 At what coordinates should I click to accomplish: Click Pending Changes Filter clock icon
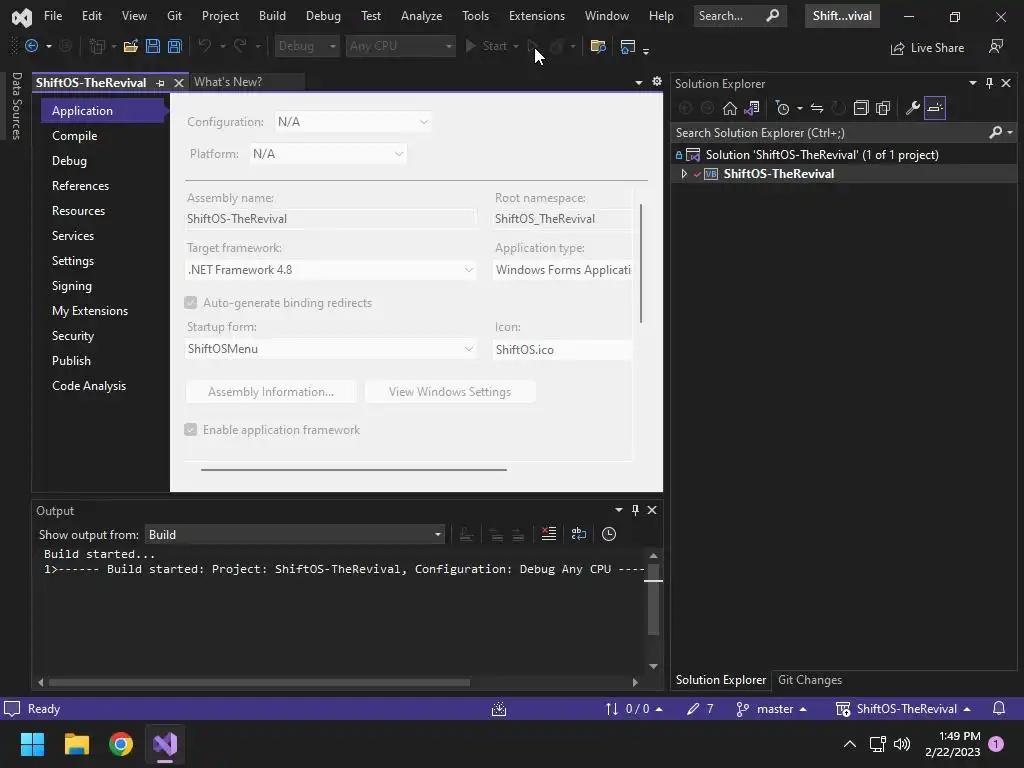coord(782,108)
